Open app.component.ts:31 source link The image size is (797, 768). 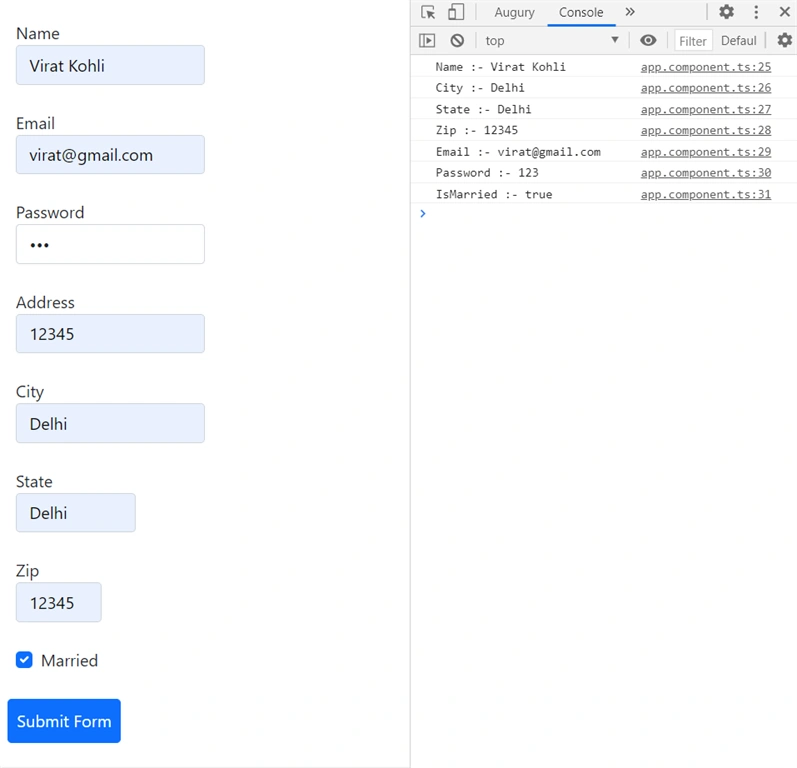706,194
